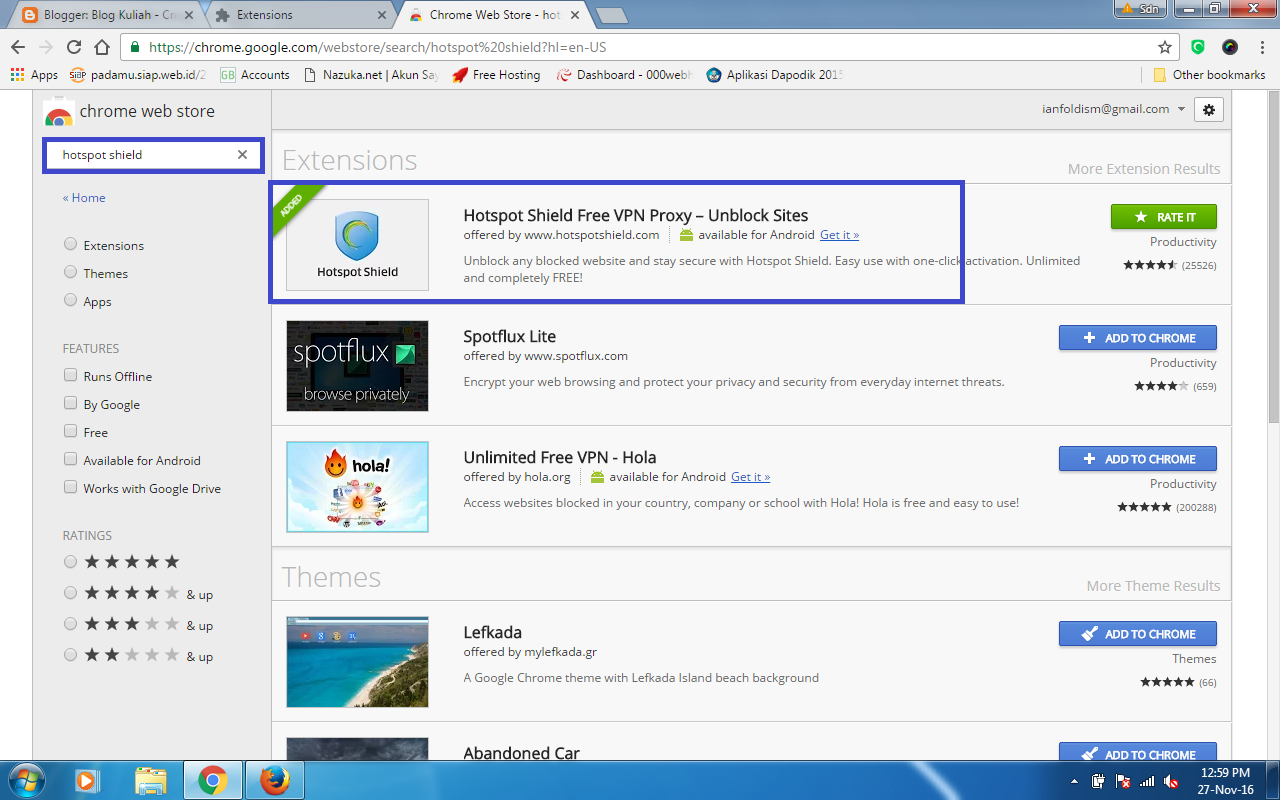Click the « Home link
Screen dimensions: 1280x800
(84, 198)
